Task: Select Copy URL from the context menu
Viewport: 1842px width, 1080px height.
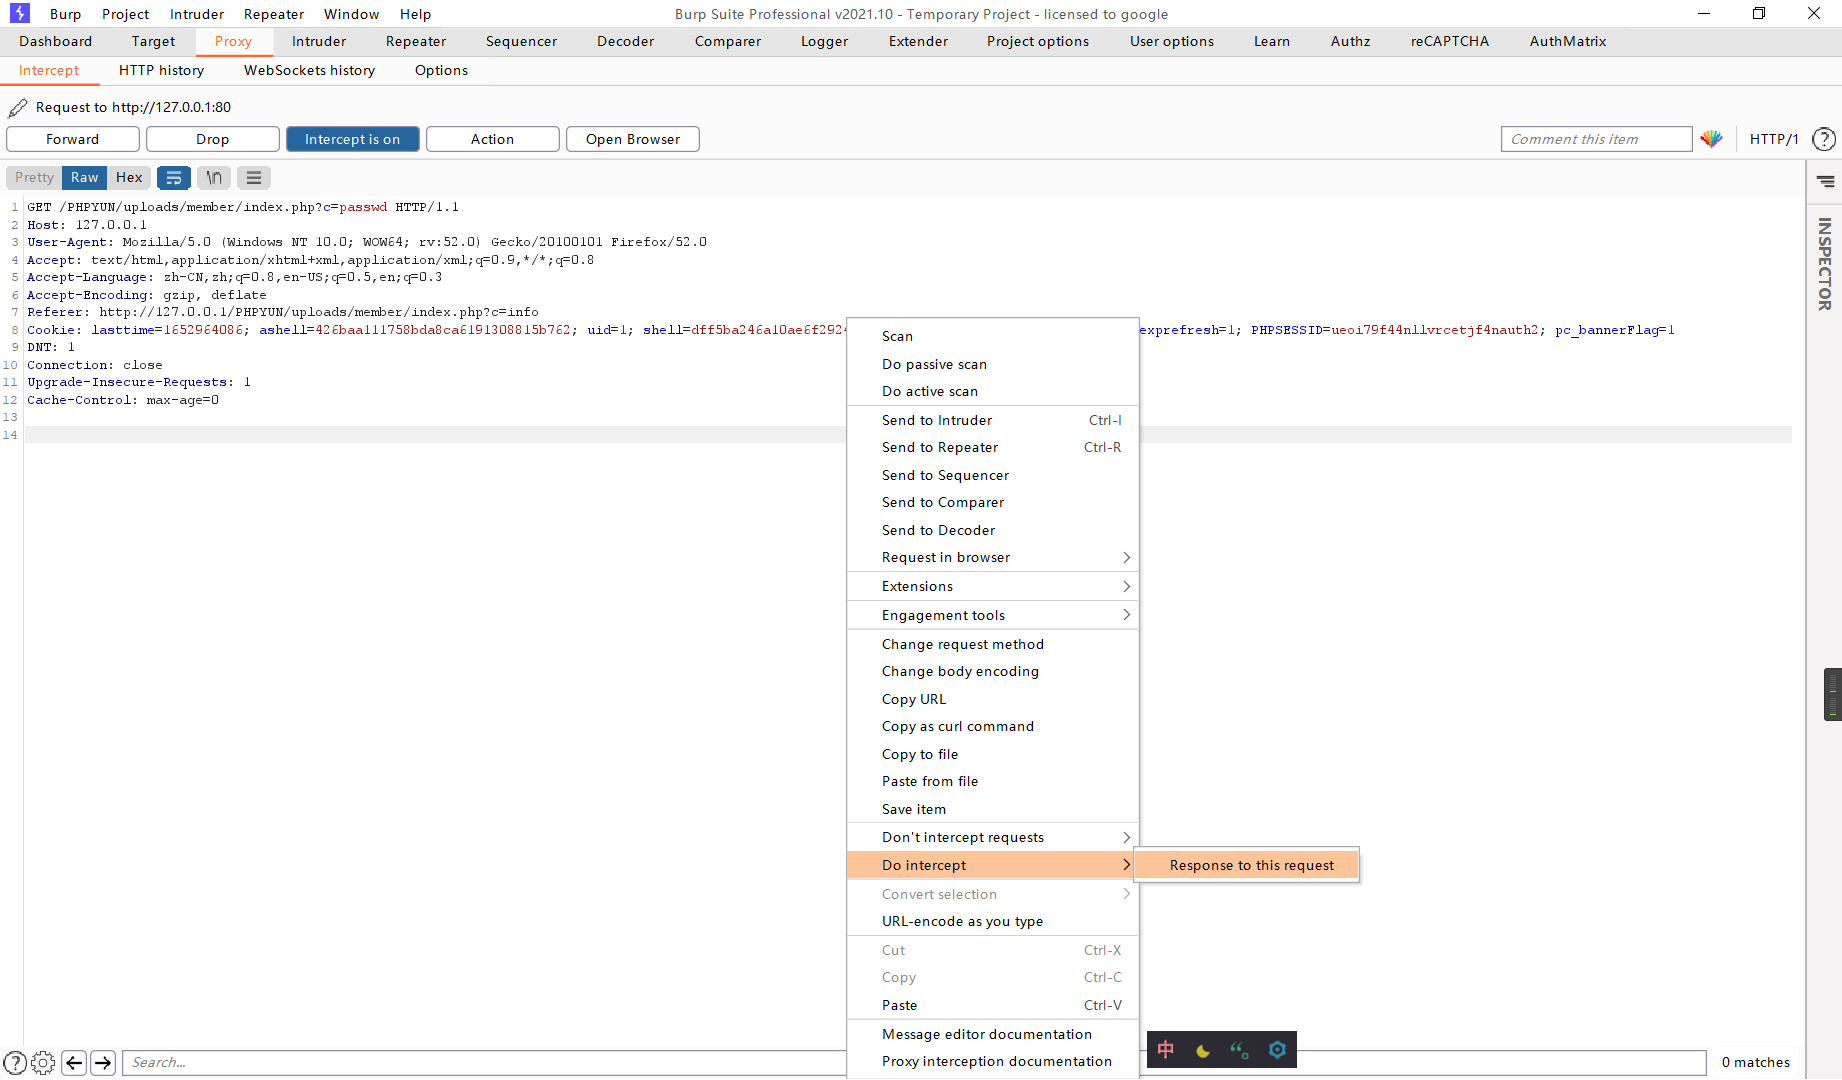Action: [x=993, y=699]
